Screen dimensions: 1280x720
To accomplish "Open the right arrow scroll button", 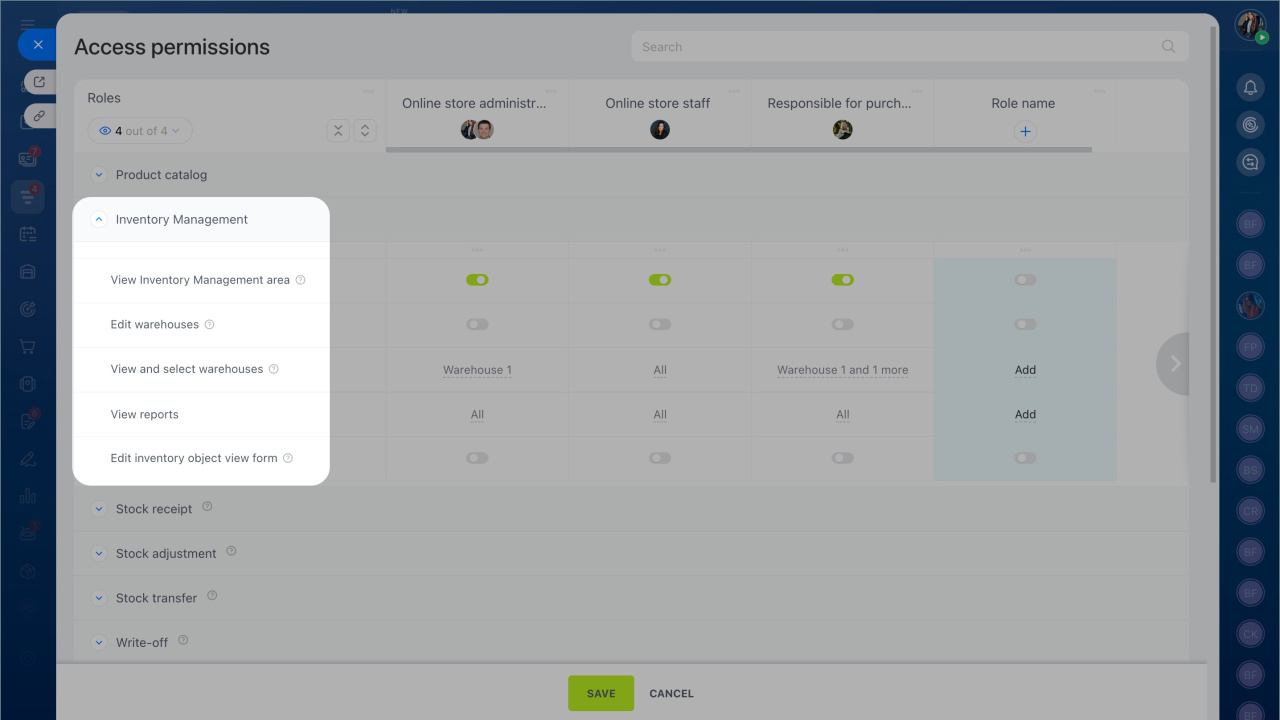I will click(x=1175, y=364).
